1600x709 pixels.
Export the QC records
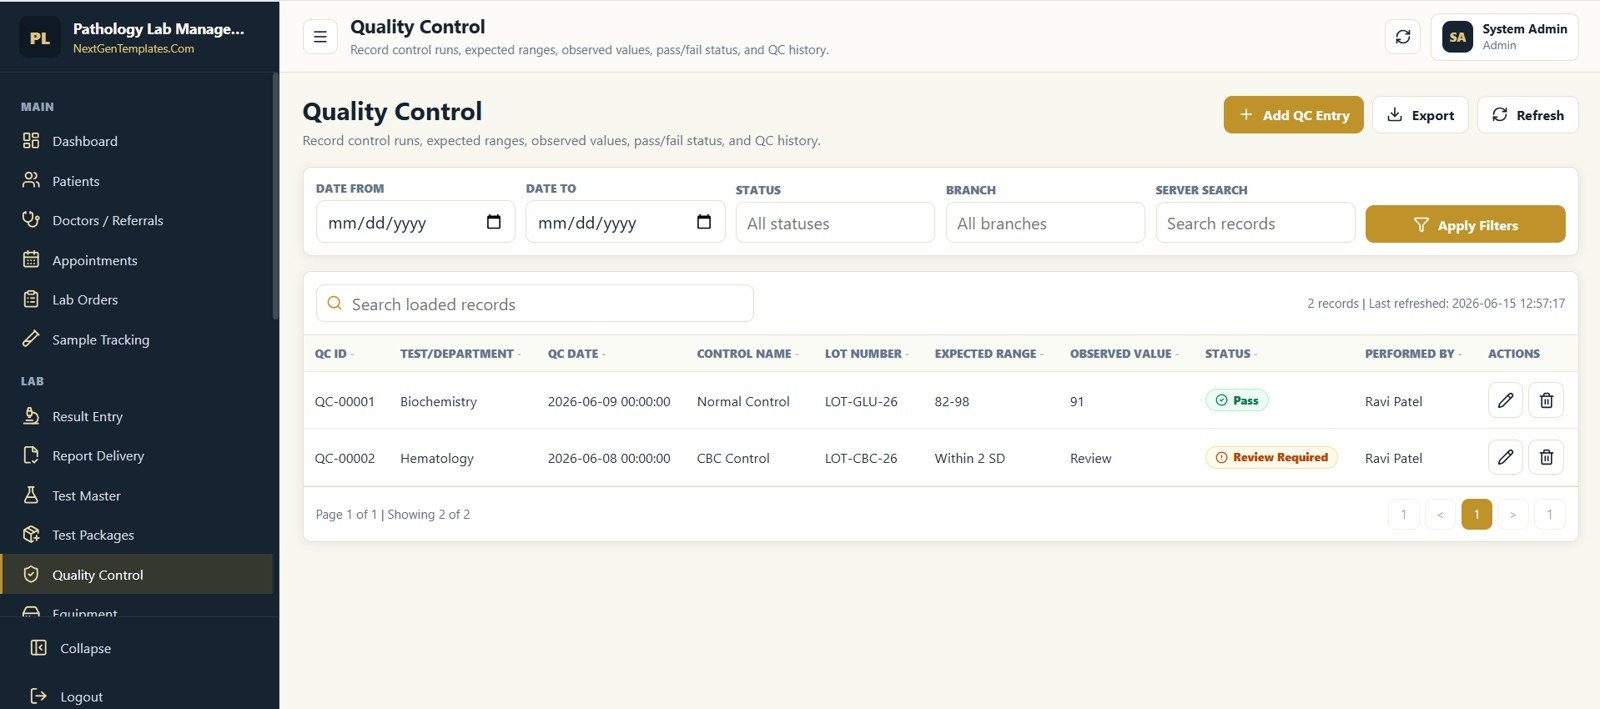pos(1420,115)
